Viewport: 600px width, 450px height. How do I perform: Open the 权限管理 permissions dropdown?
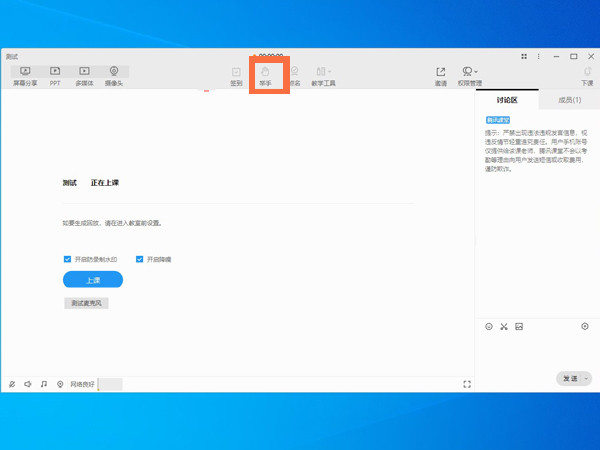click(x=469, y=73)
